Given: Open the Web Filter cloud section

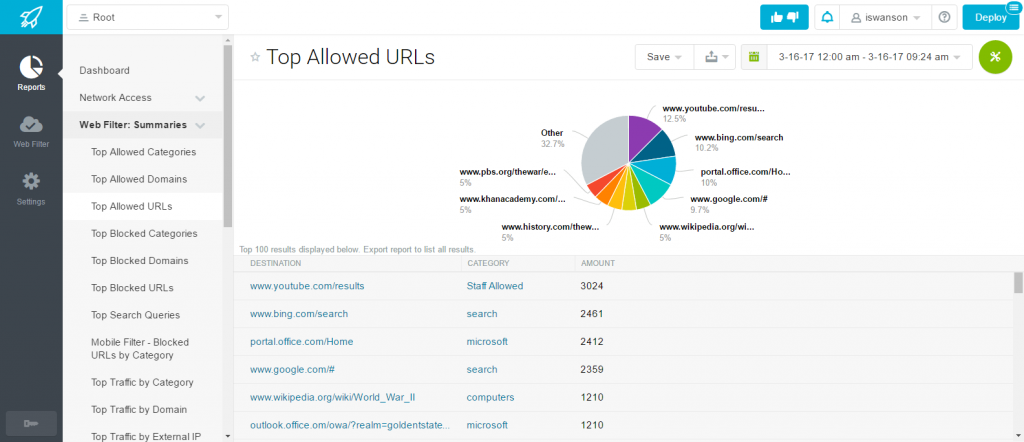Looking at the screenshot, I should click(x=31, y=131).
